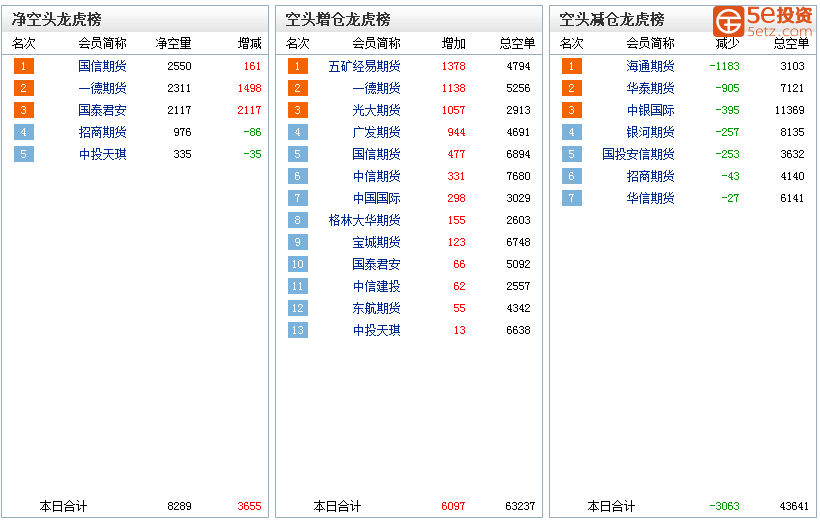Open 国信期货 in the 净空头龙虎榜 table
This screenshot has height=524, width=820.
tap(102, 66)
